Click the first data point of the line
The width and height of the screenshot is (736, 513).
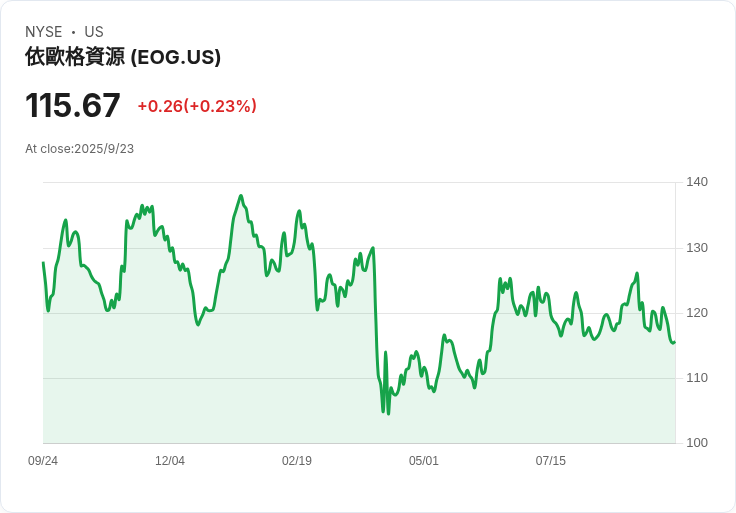(43, 263)
